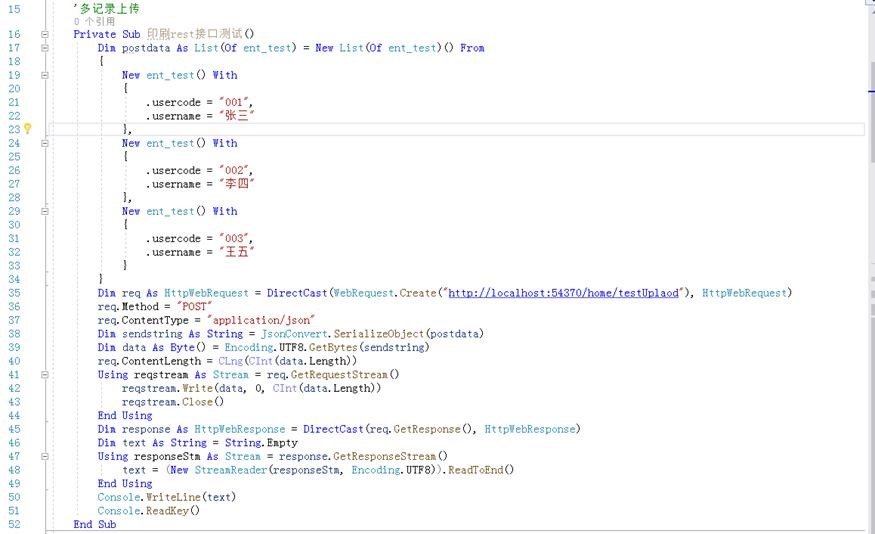Image resolution: width=875 pixels, height=534 pixels.
Task: Click reqstream.Close on line 43
Action: 167,402
